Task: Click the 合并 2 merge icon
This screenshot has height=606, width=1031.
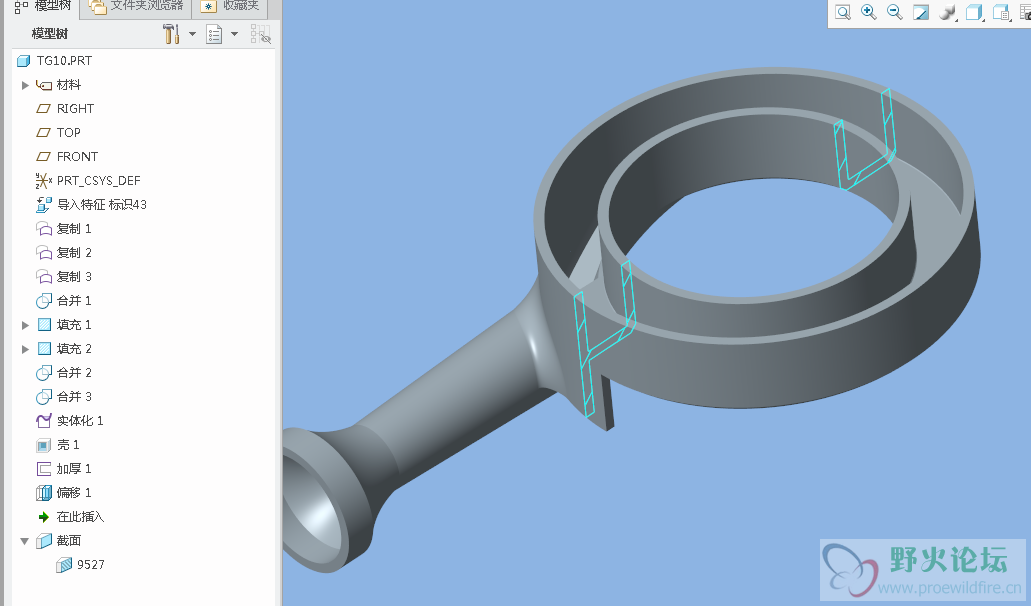Action: click(x=43, y=373)
